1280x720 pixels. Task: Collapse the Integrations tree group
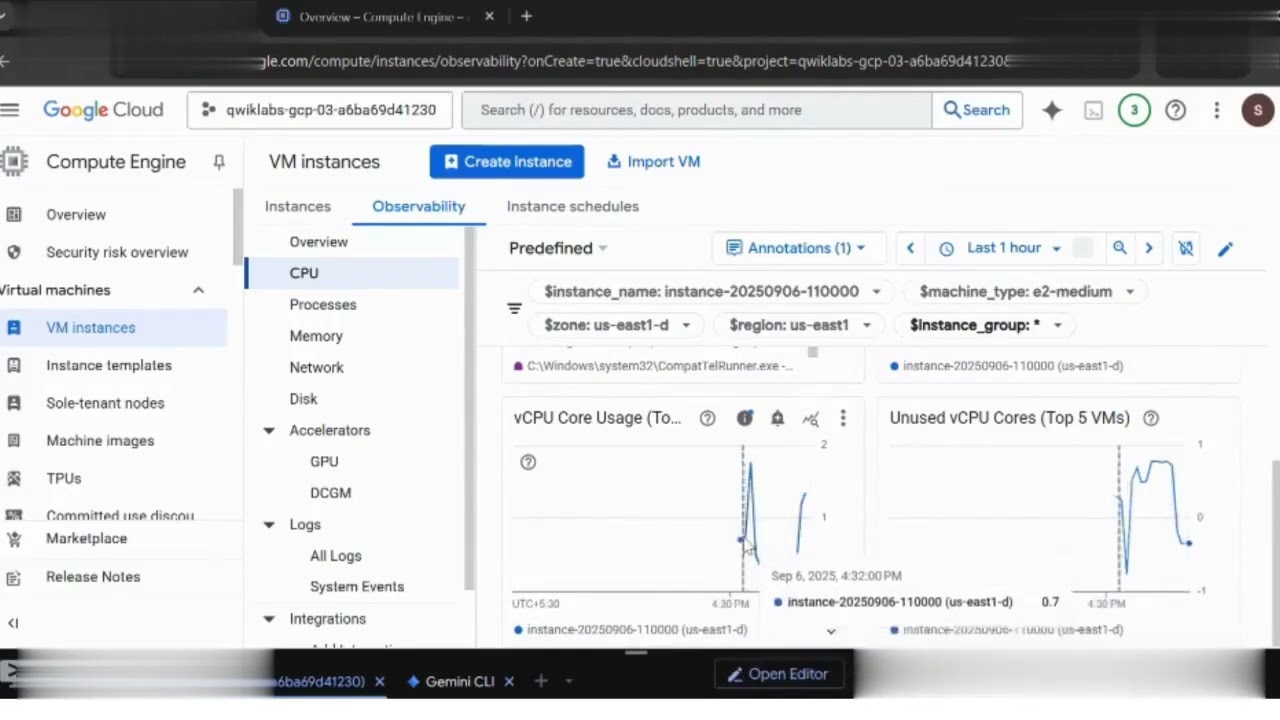(x=268, y=619)
